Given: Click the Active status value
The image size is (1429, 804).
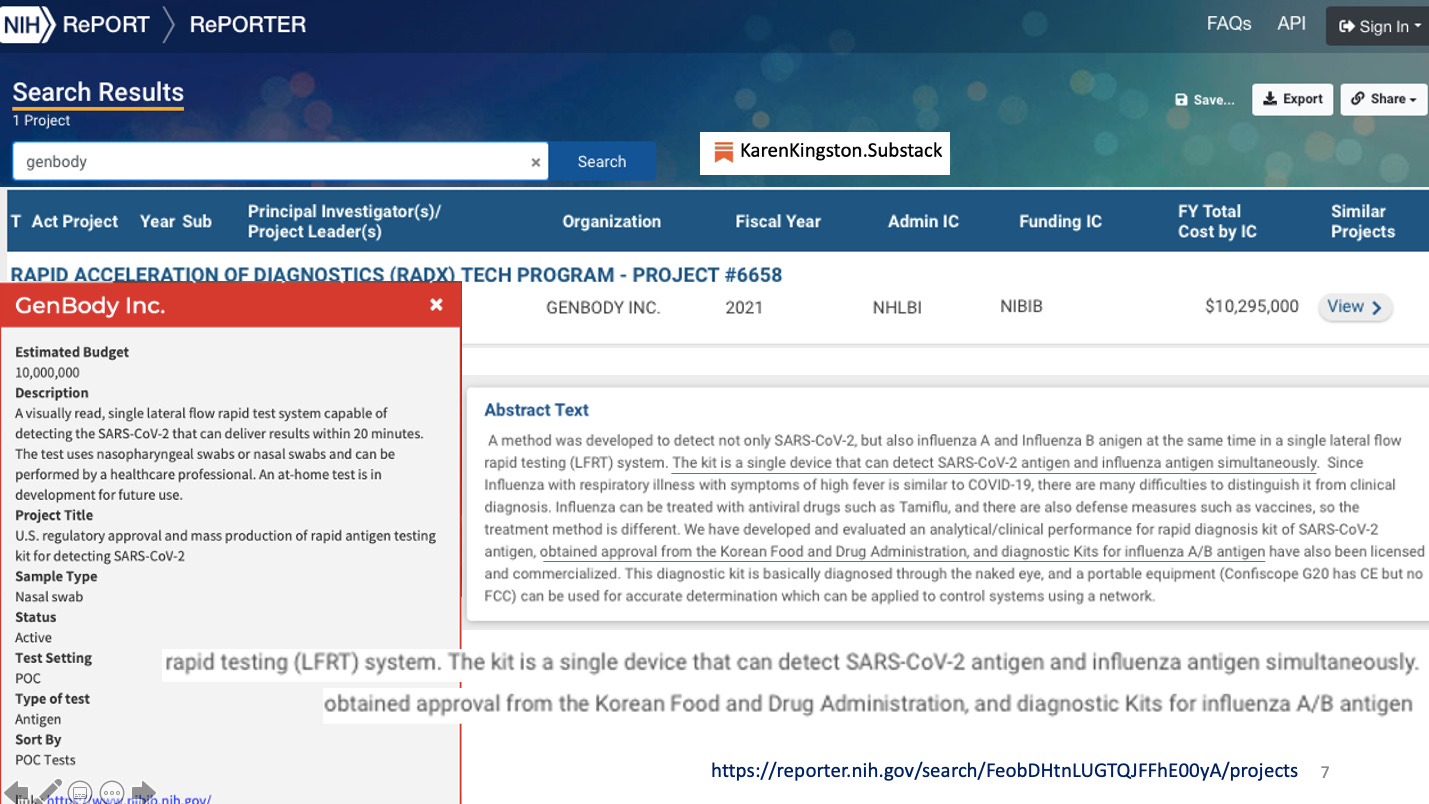Looking at the screenshot, I should tap(33, 637).
